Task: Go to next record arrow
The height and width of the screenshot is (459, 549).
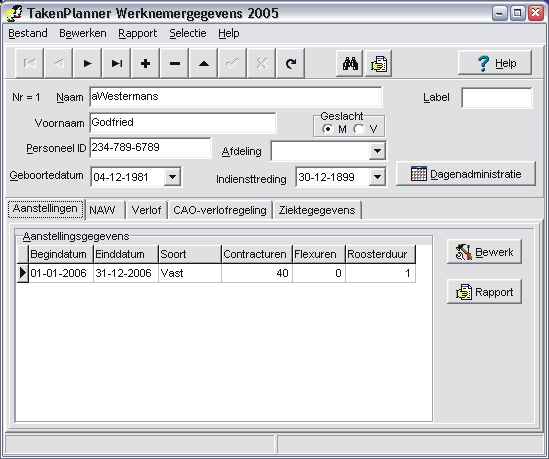Action: pos(87,63)
